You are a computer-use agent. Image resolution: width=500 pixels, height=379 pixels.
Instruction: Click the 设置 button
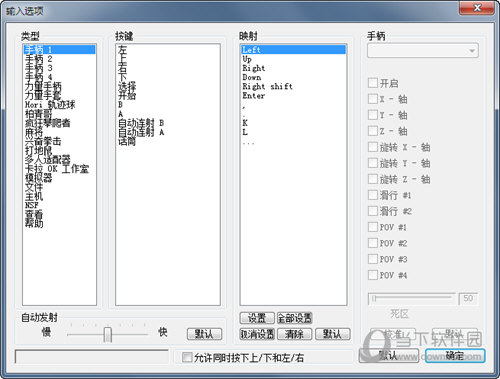click(x=257, y=318)
